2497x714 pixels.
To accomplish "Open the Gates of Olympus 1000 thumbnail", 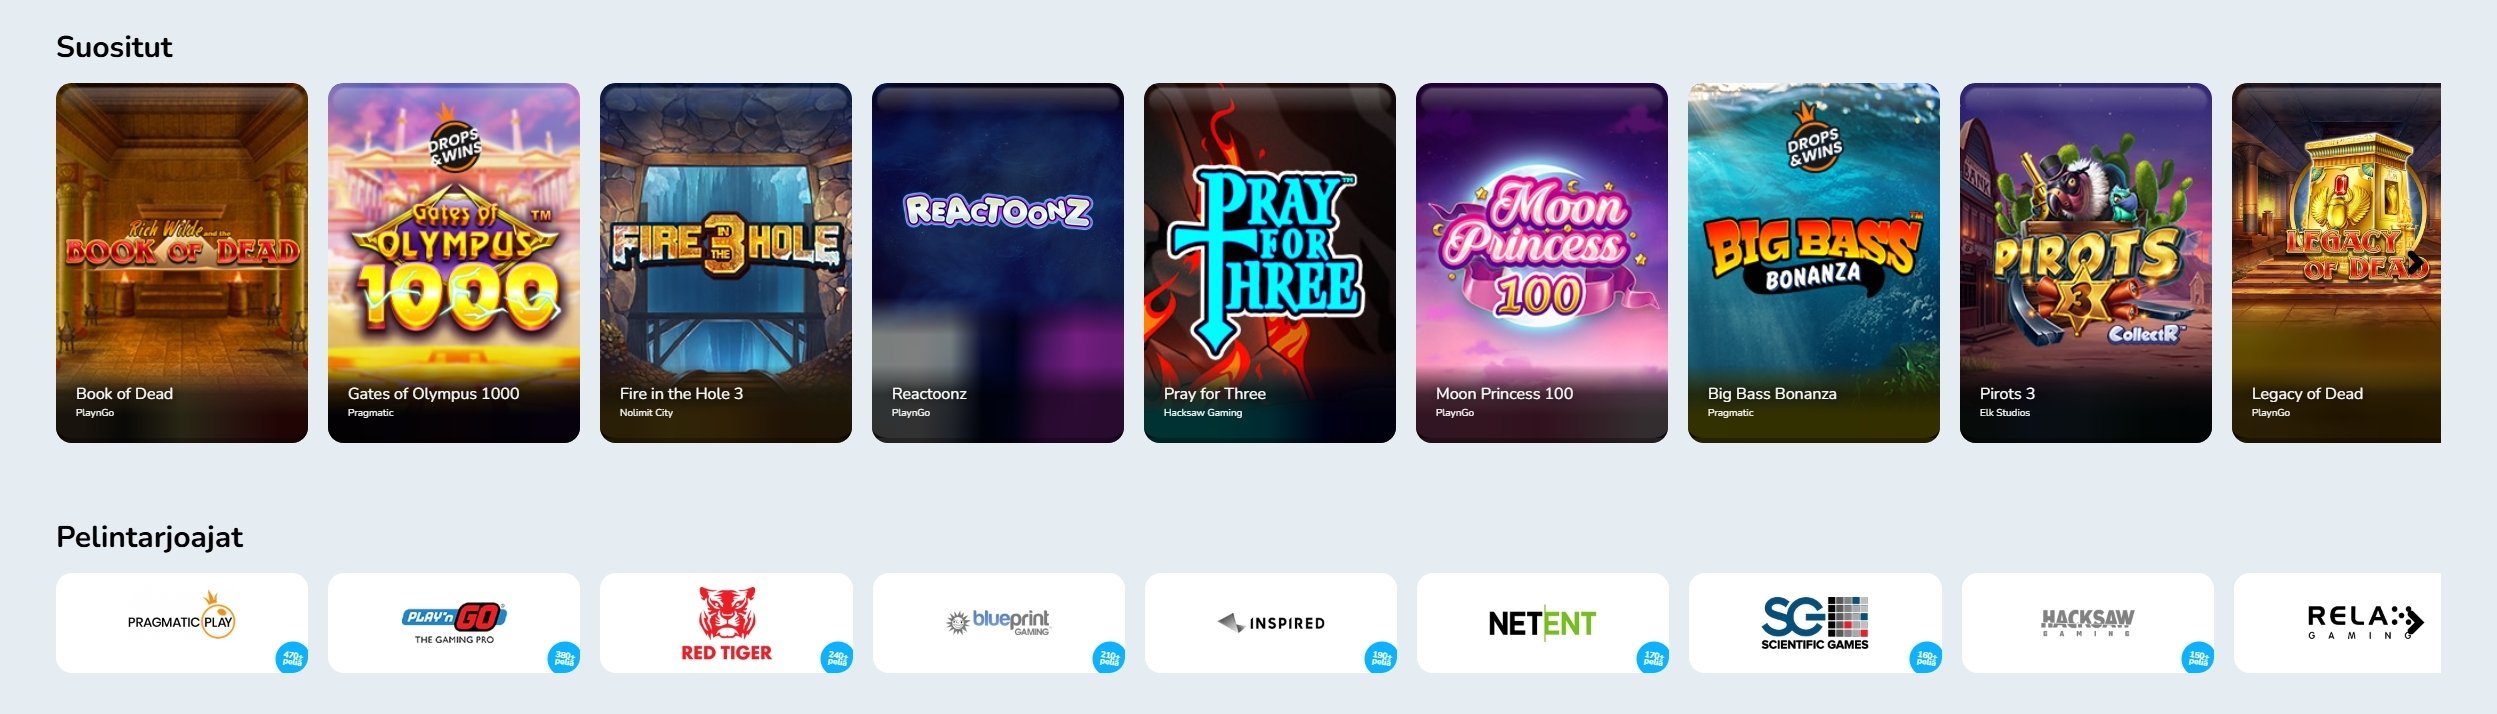I will [x=454, y=263].
